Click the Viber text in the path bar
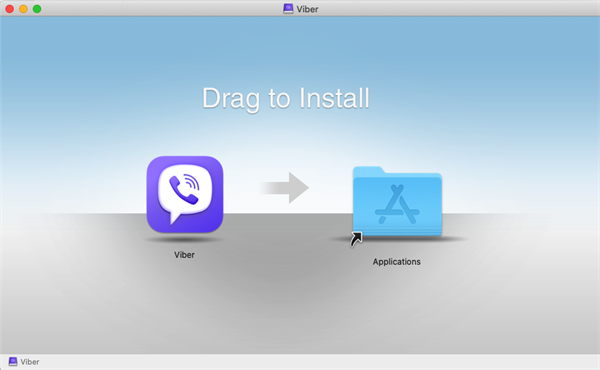The width and height of the screenshot is (600, 370). [30, 362]
